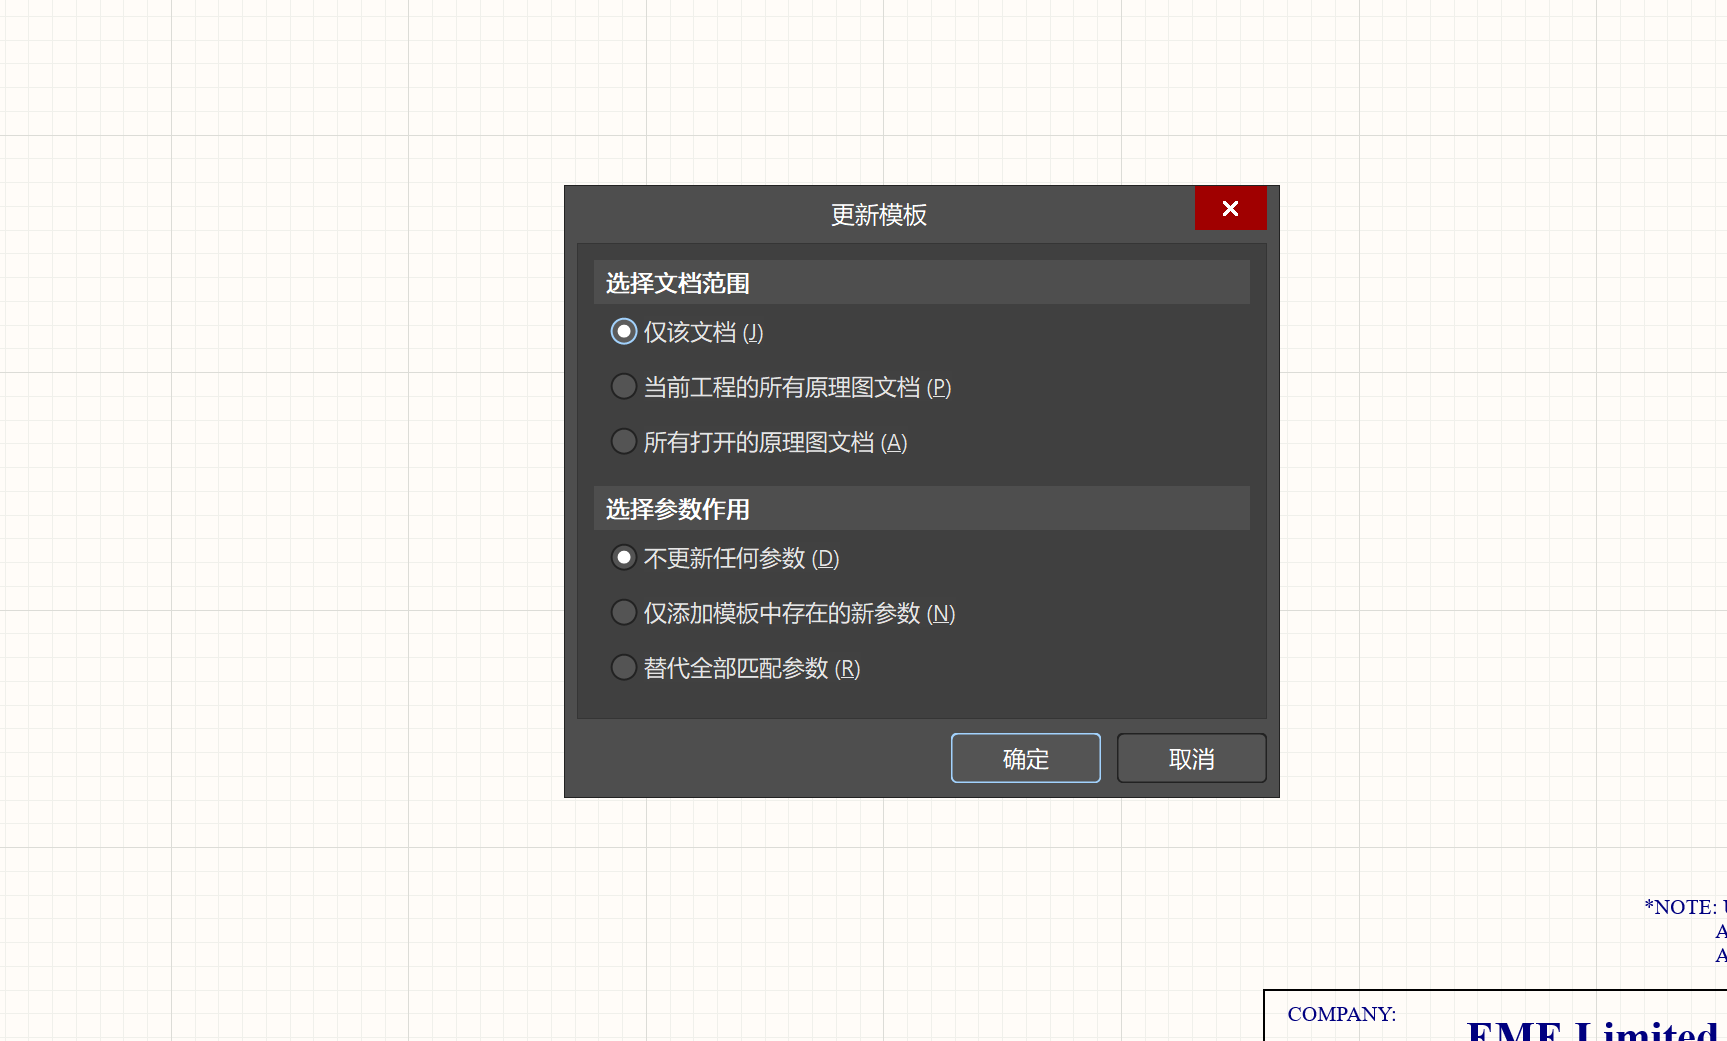
Task: Click the EMF Limited company name text
Action: 1591,1029
